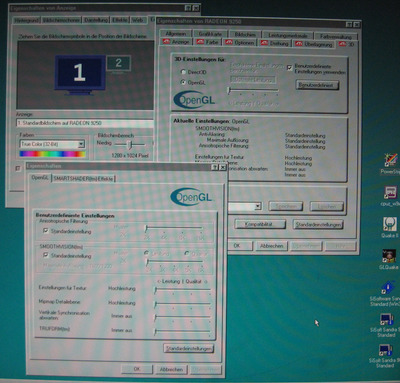Viewport: 400px width, 383px height.
Task: Select the GLQuake desktop icon
Action: (x=389, y=259)
